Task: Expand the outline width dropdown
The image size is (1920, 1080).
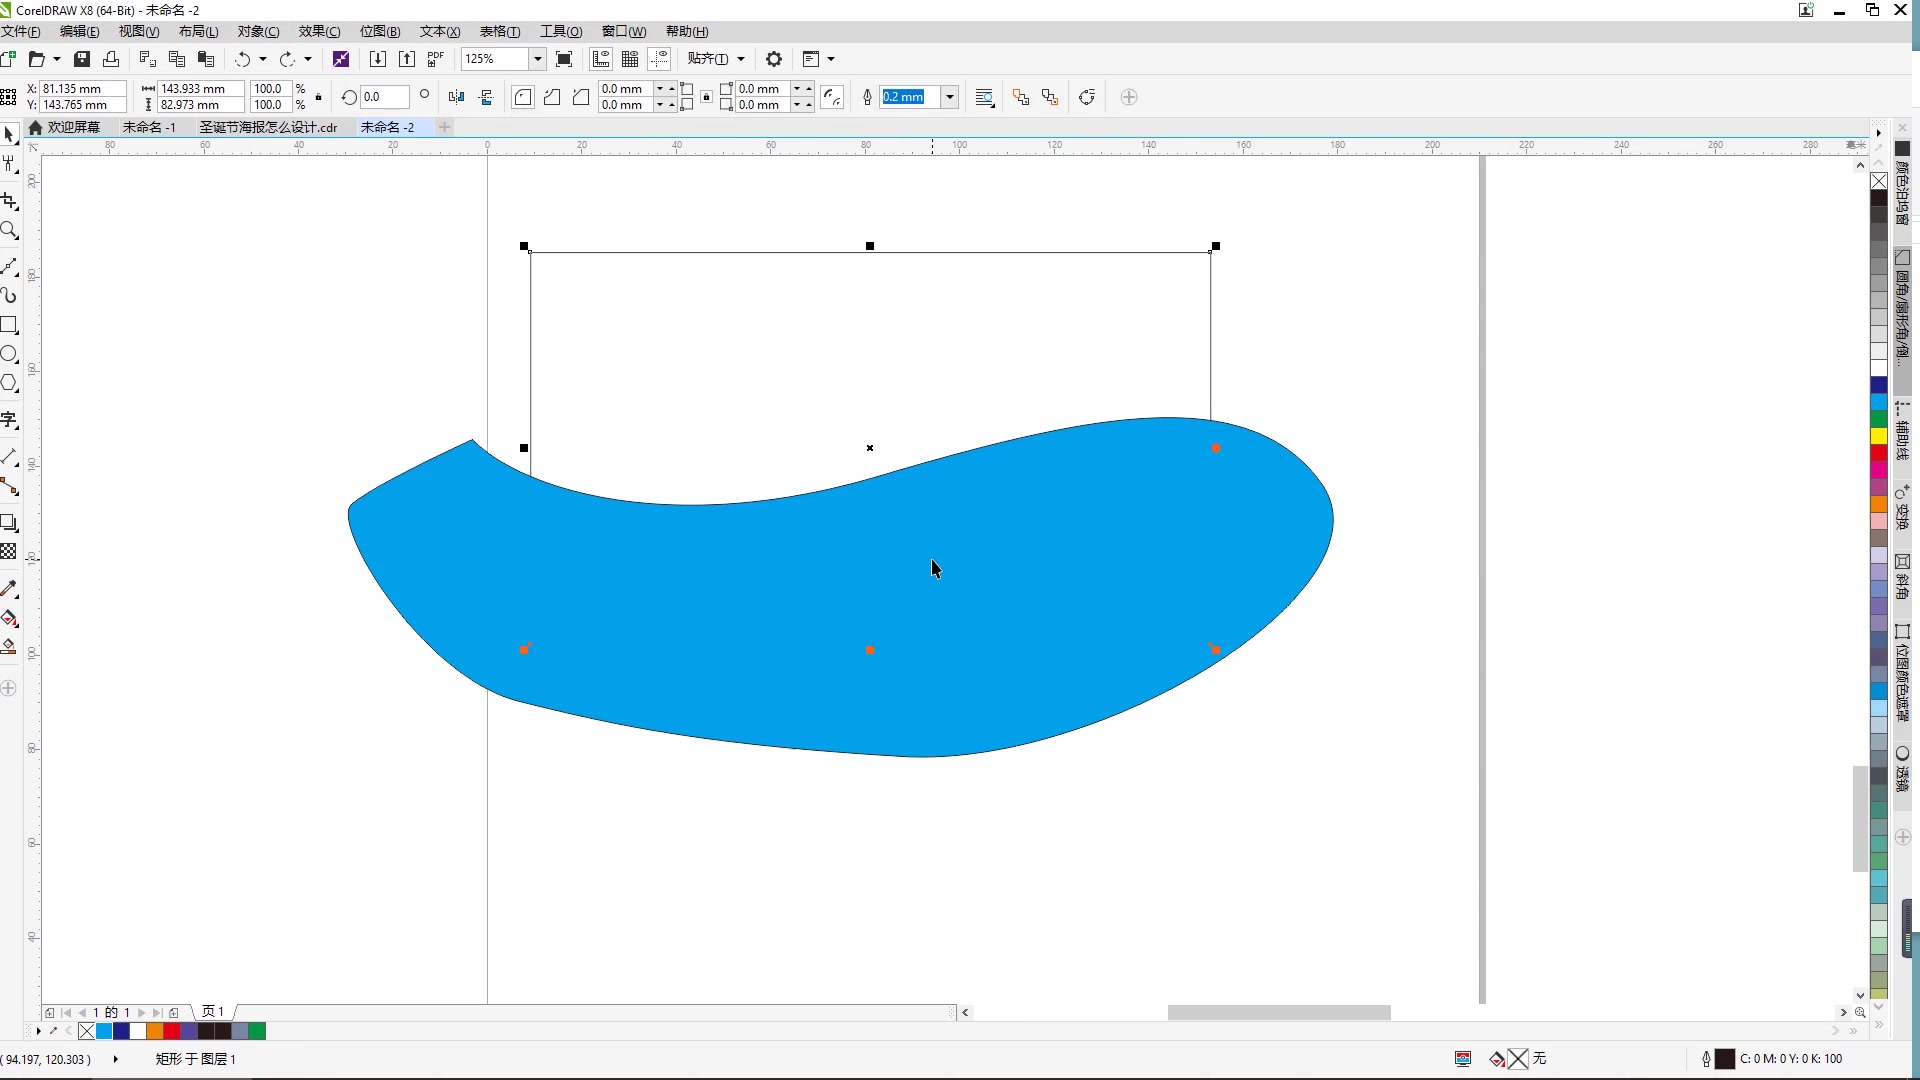Action: 950,97
